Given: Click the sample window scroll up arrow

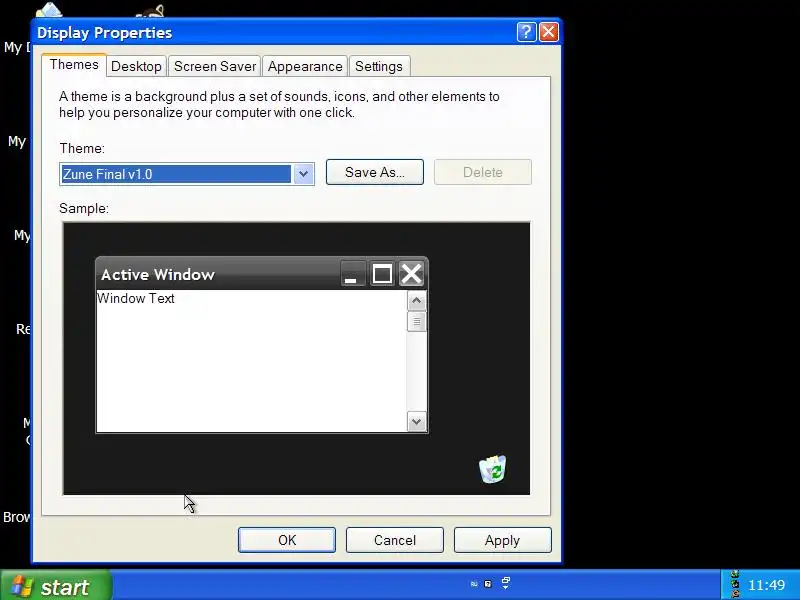Looking at the screenshot, I should click(416, 301).
